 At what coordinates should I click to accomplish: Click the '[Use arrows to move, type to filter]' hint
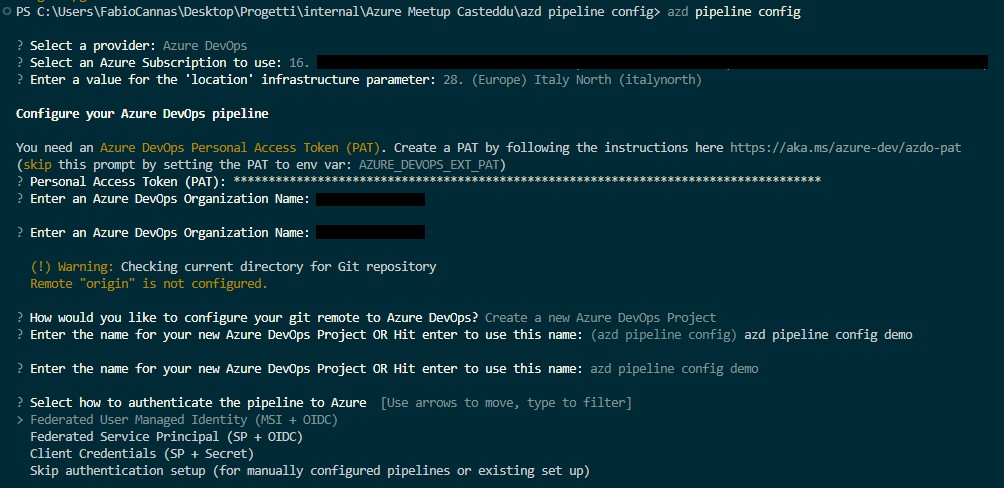click(507, 403)
